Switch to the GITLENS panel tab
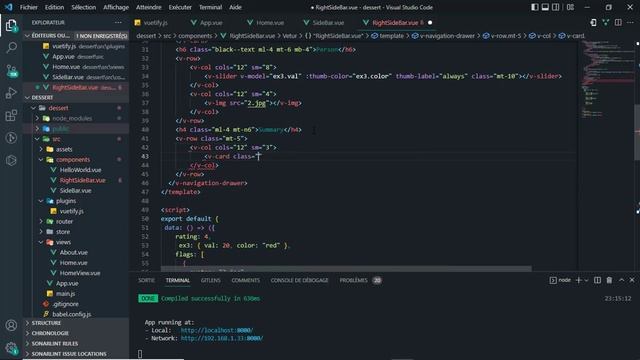 pyautogui.click(x=211, y=280)
